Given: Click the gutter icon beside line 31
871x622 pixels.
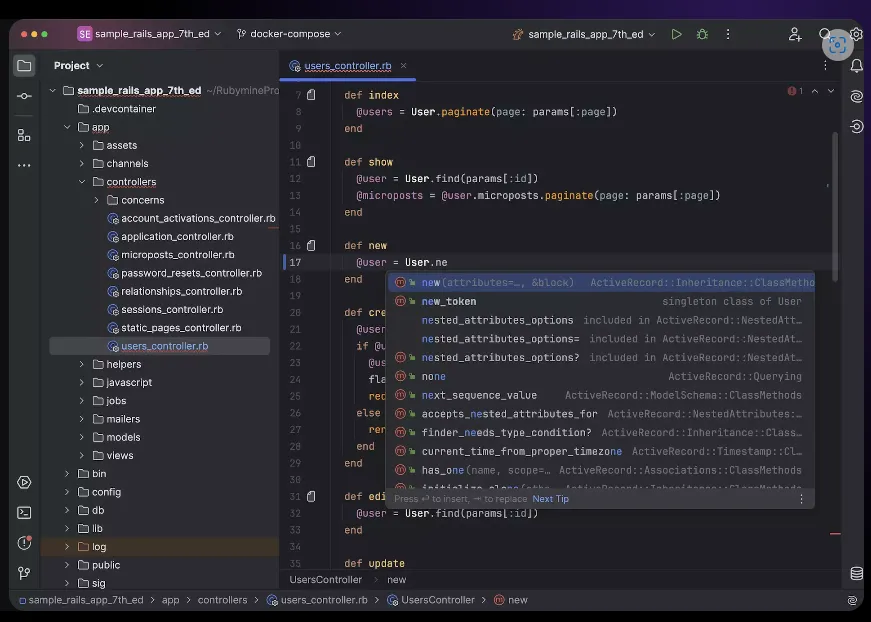Looking at the screenshot, I should pyautogui.click(x=311, y=496).
